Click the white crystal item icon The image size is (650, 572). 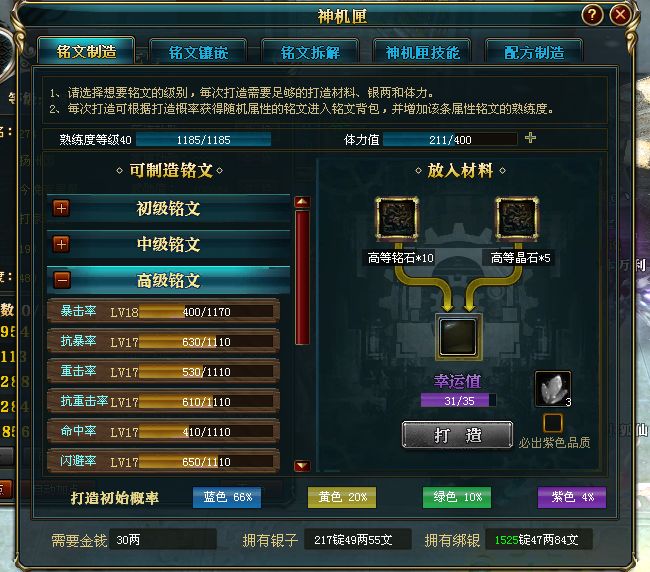coord(553,389)
